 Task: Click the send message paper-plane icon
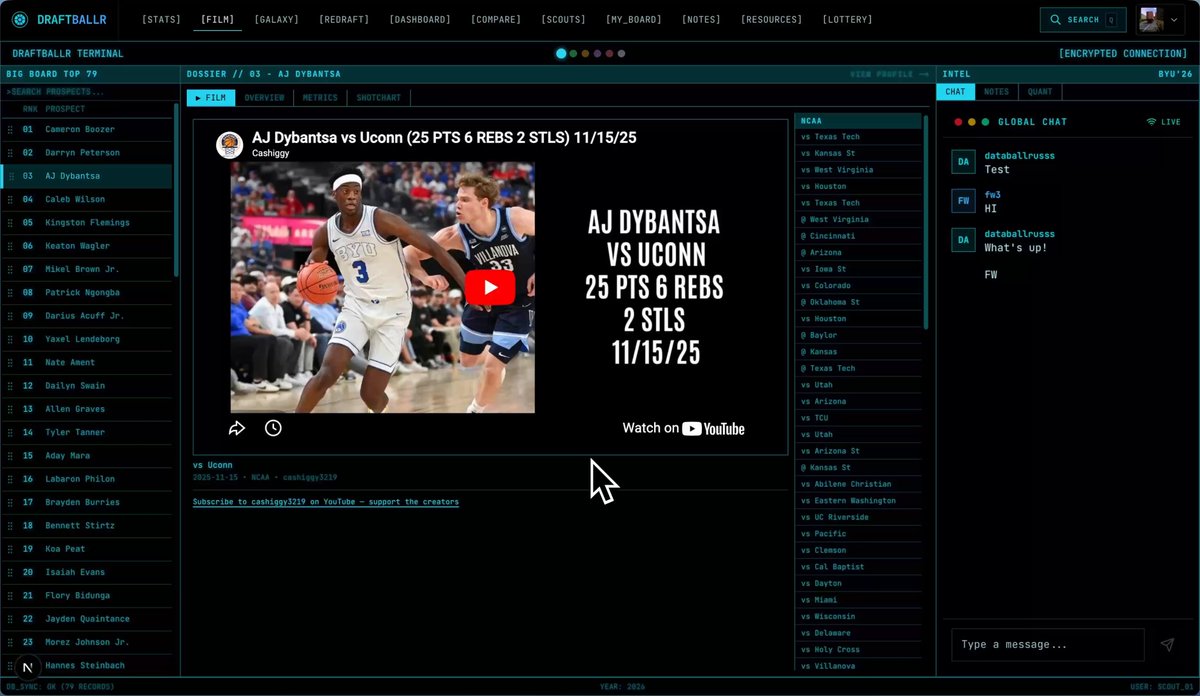[1167, 645]
